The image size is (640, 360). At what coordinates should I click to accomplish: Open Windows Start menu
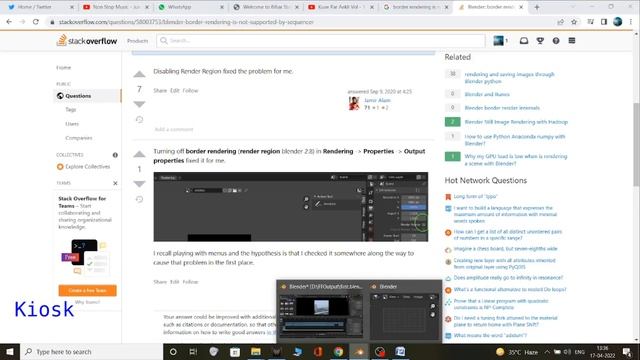pos(9,351)
